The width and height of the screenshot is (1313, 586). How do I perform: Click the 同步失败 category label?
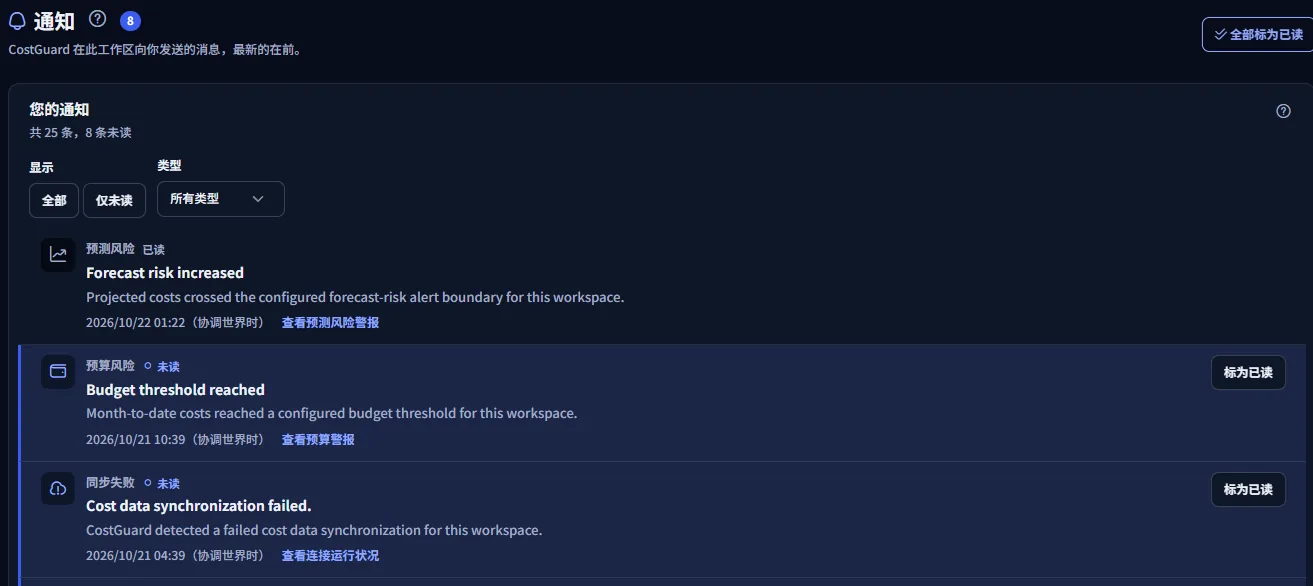pos(110,482)
